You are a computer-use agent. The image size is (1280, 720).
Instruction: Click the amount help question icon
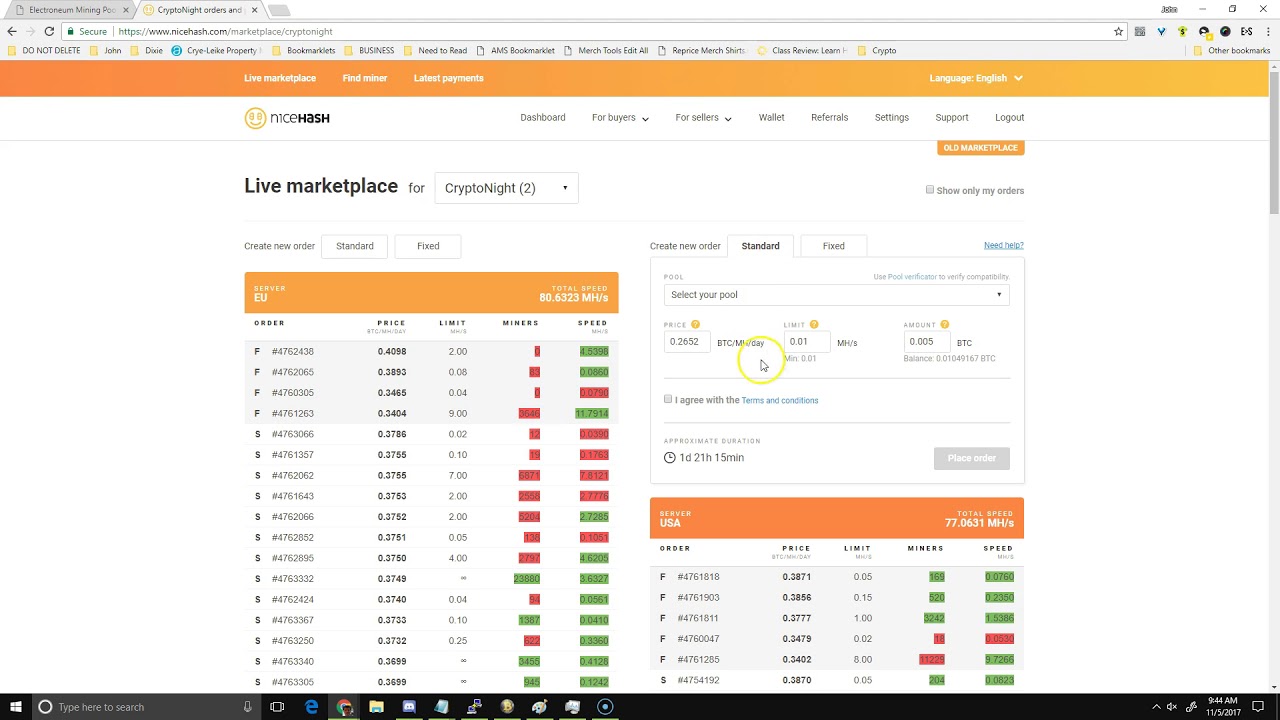(x=944, y=324)
